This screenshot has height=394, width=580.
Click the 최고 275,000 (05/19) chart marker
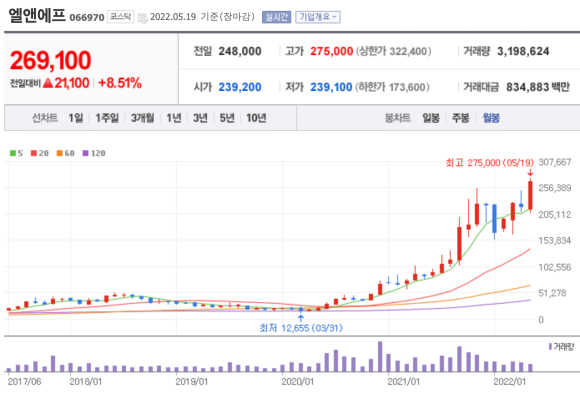click(489, 163)
